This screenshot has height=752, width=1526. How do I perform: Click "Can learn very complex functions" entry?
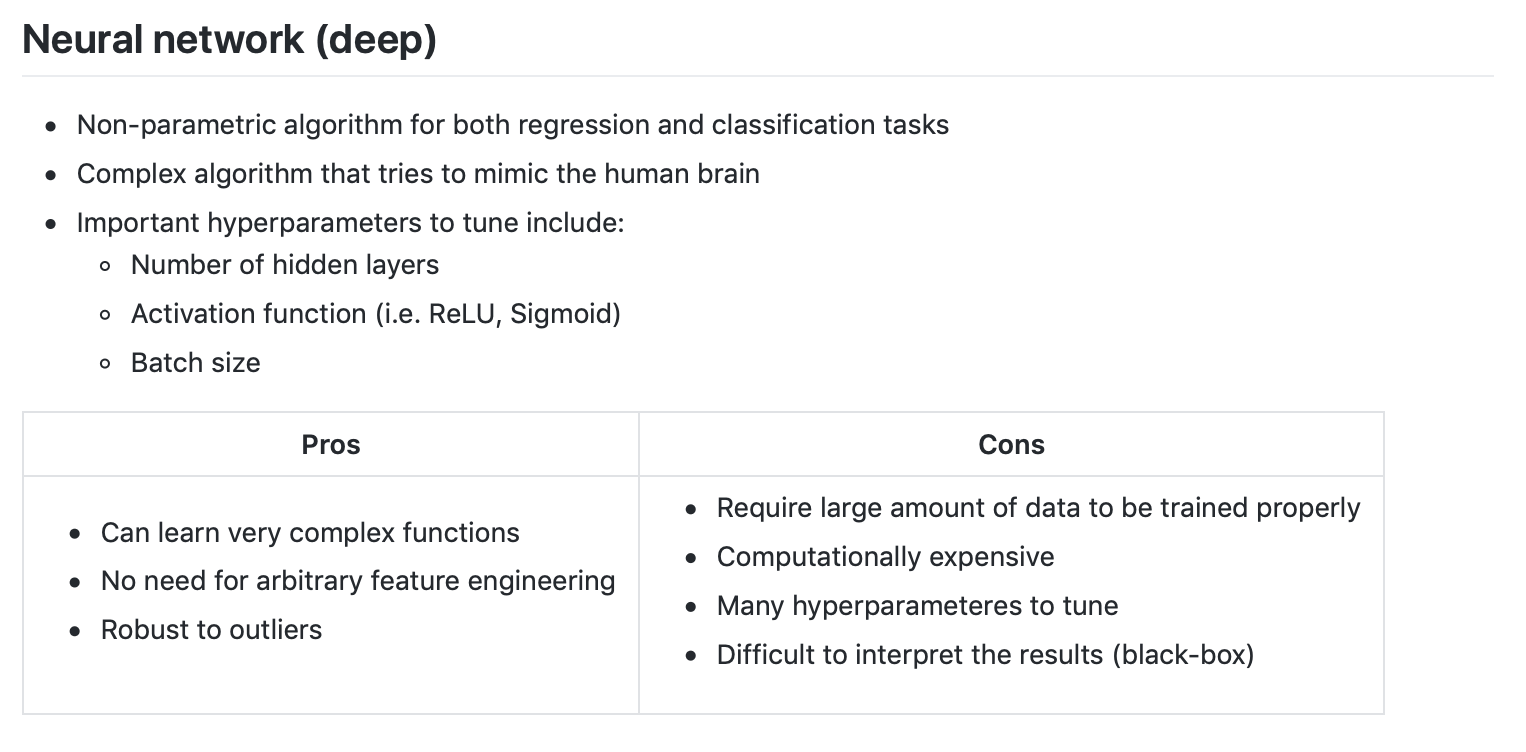[310, 533]
